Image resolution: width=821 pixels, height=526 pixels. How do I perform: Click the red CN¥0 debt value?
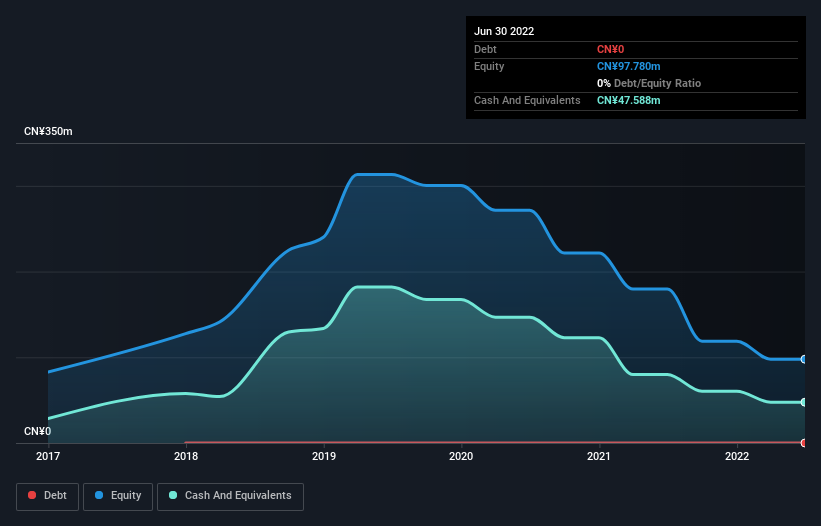point(611,49)
